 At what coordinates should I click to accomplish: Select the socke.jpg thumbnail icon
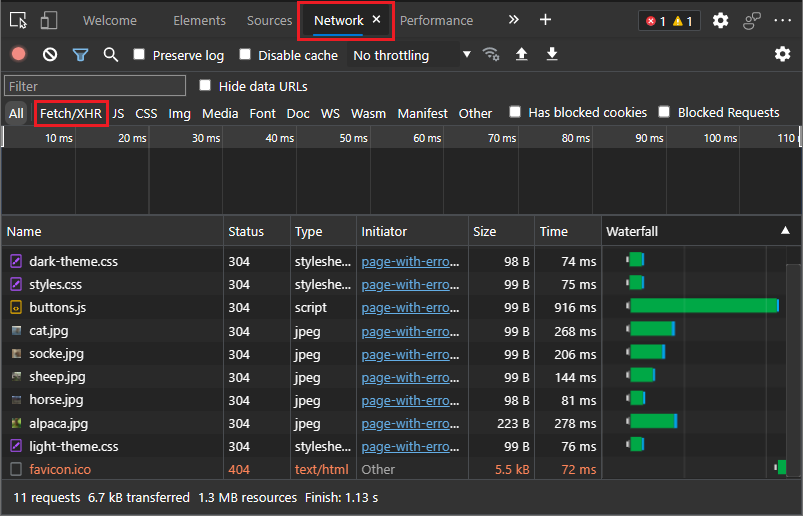tap(16, 354)
